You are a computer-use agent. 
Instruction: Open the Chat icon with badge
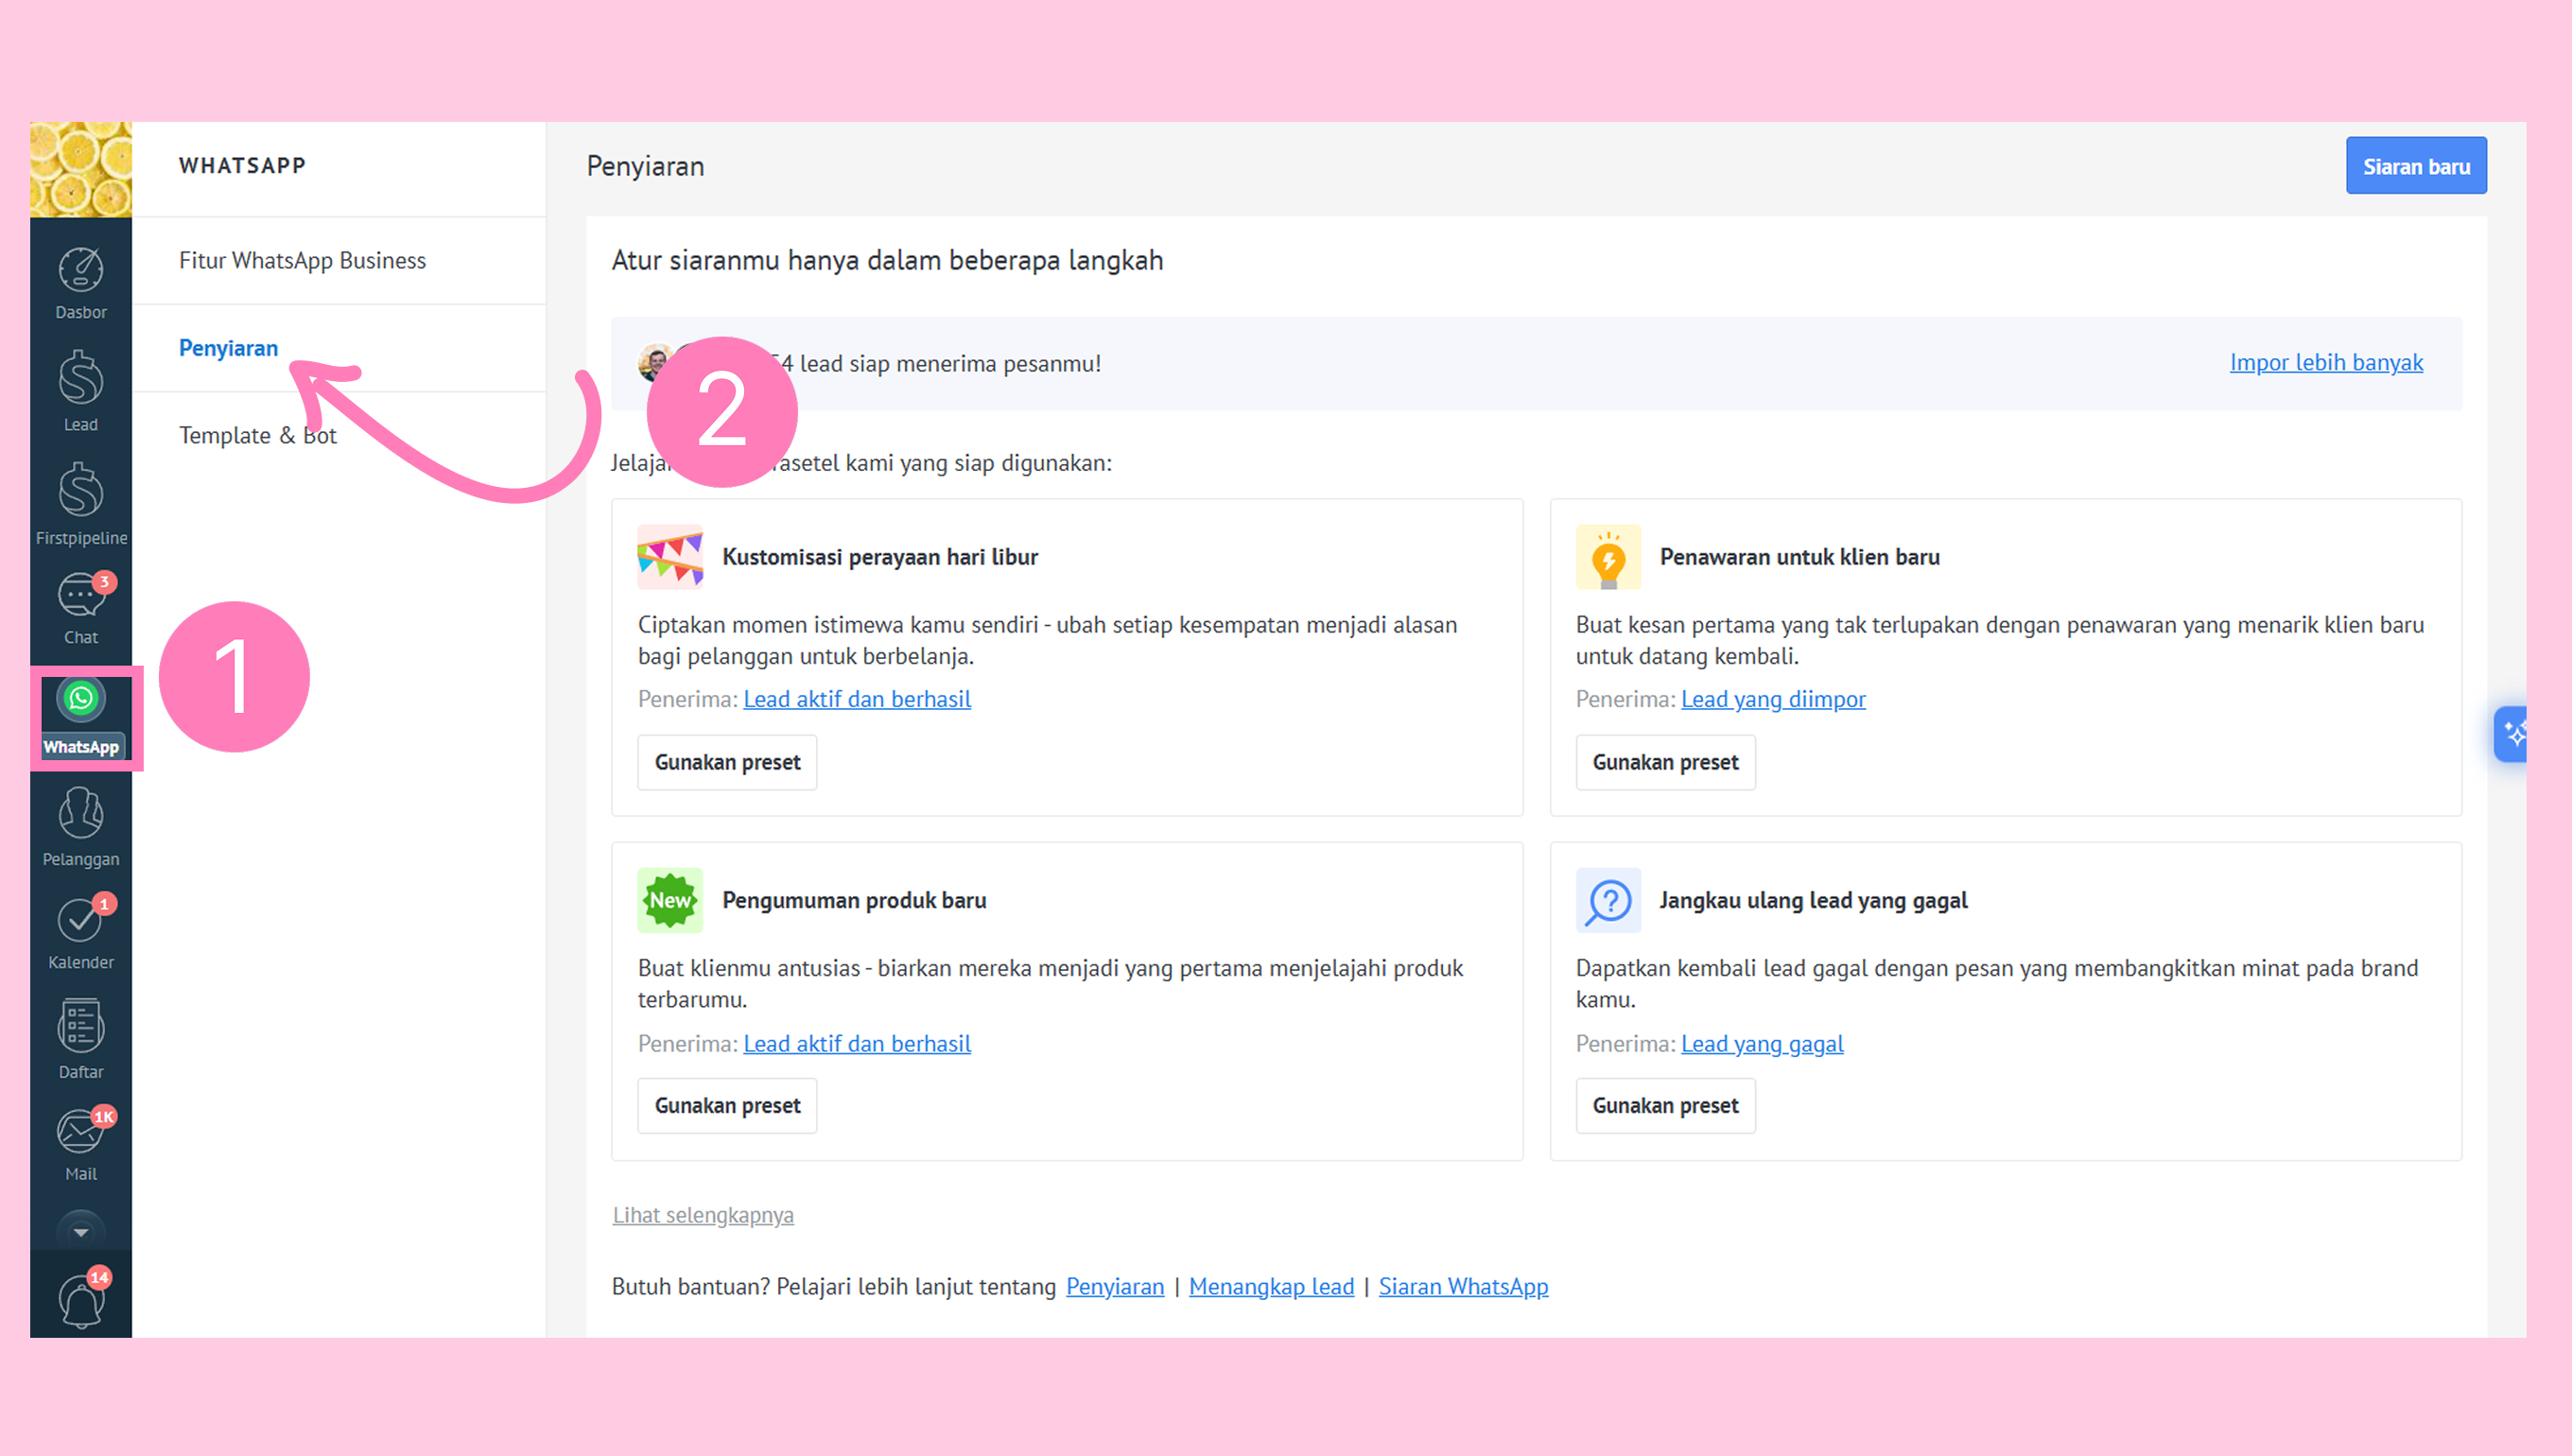(x=81, y=608)
